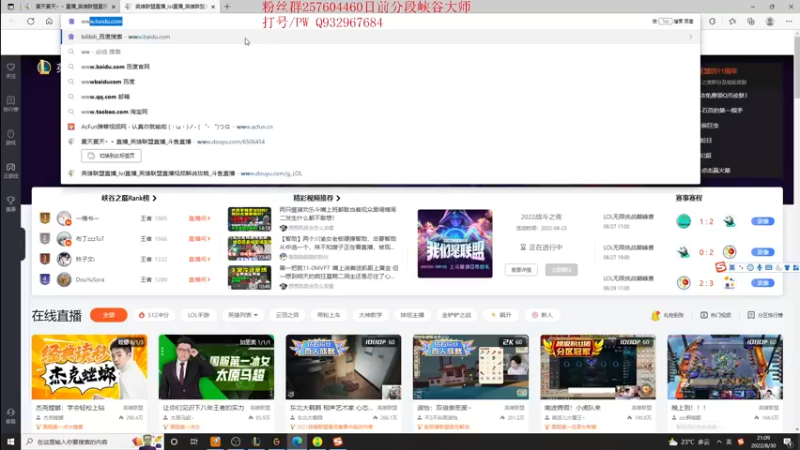The image size is (800, 450).
Task: Open Task View on the taskbar
Action: [194, 441]
